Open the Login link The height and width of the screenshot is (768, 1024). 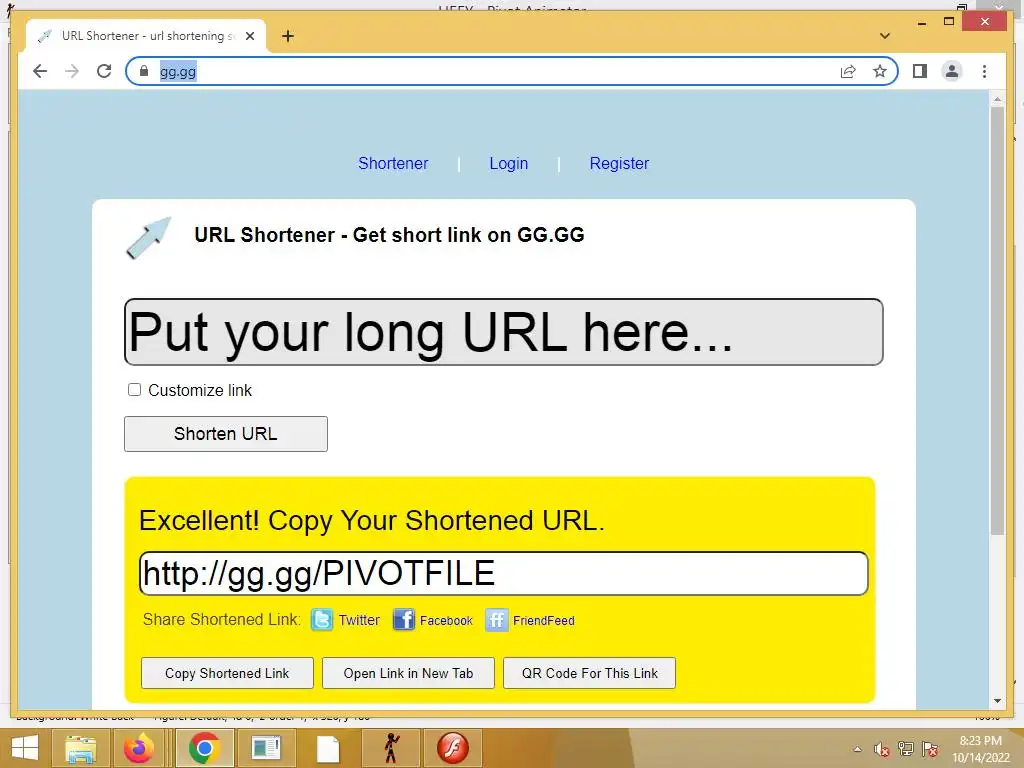pos(509,163)
